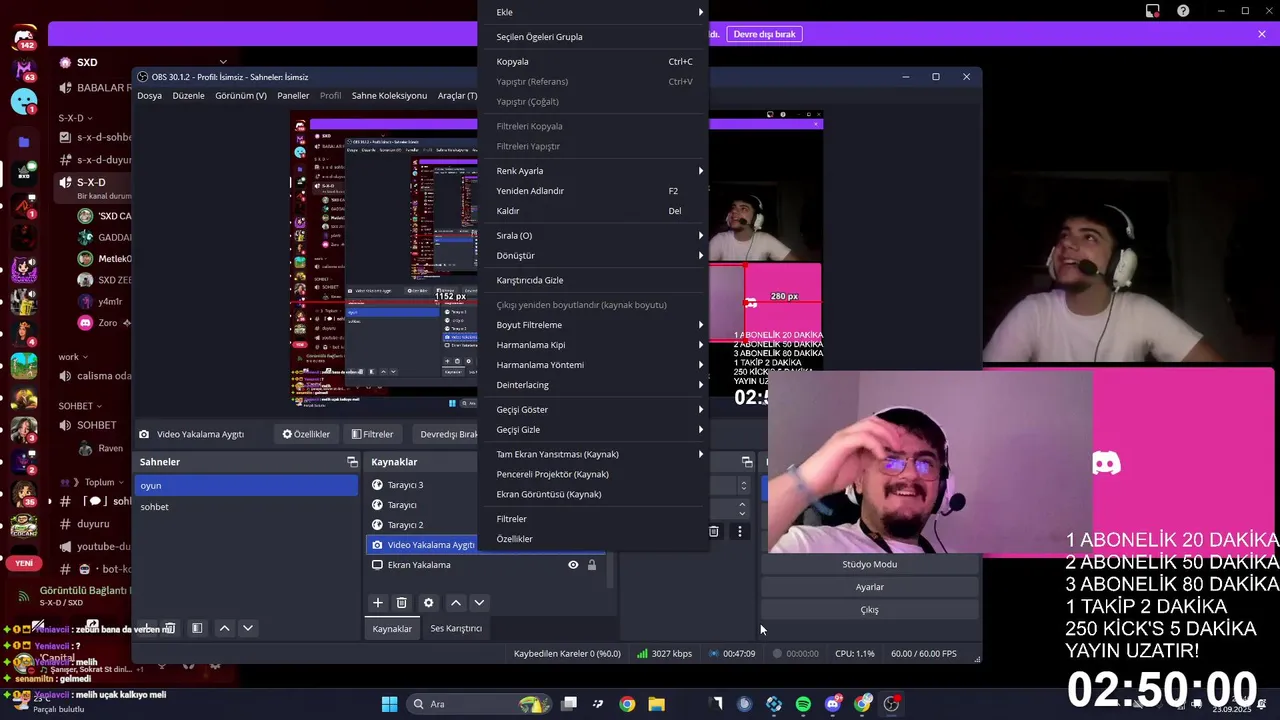The height and width of the screenshot is (720, 1280).
Task: Open Discord server with 63 badge
Action: coord(24,71)
